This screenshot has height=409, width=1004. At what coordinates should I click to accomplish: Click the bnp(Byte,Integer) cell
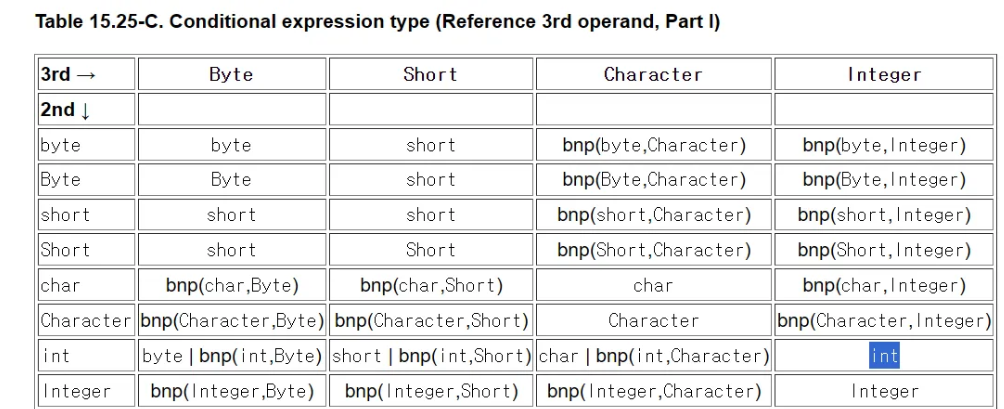coord(884,180)
